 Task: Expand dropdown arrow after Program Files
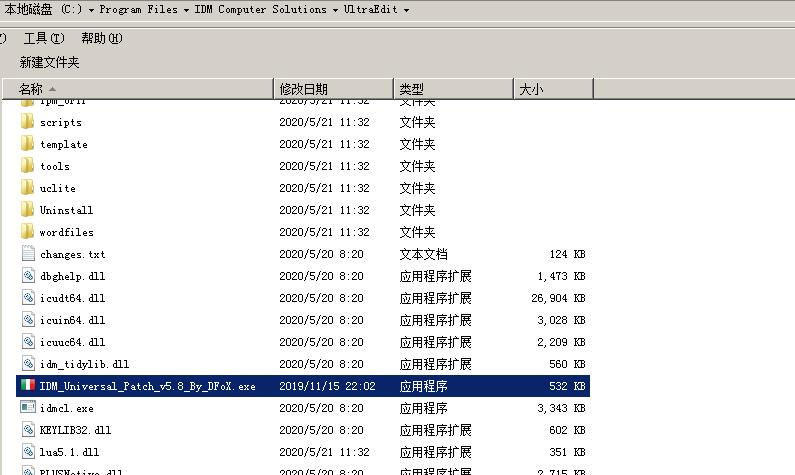click(x=186, y=10)
